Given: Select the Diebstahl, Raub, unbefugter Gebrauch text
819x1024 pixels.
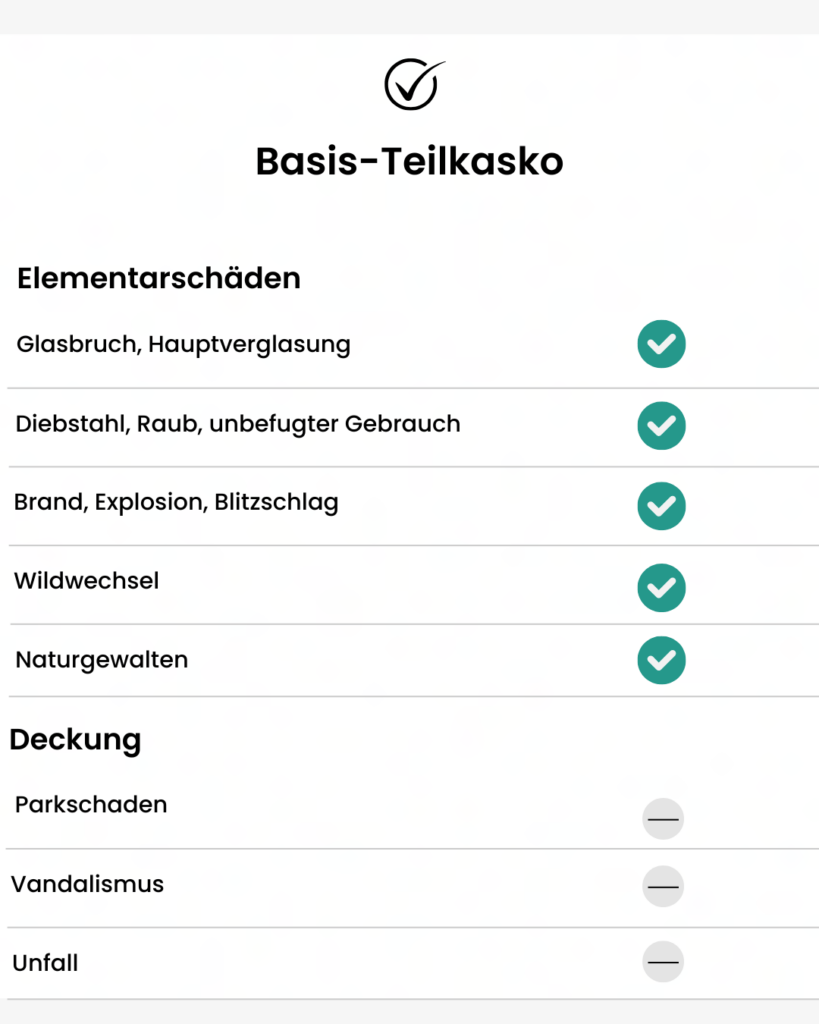Looking at the screenshot, I should click(238, 424).
